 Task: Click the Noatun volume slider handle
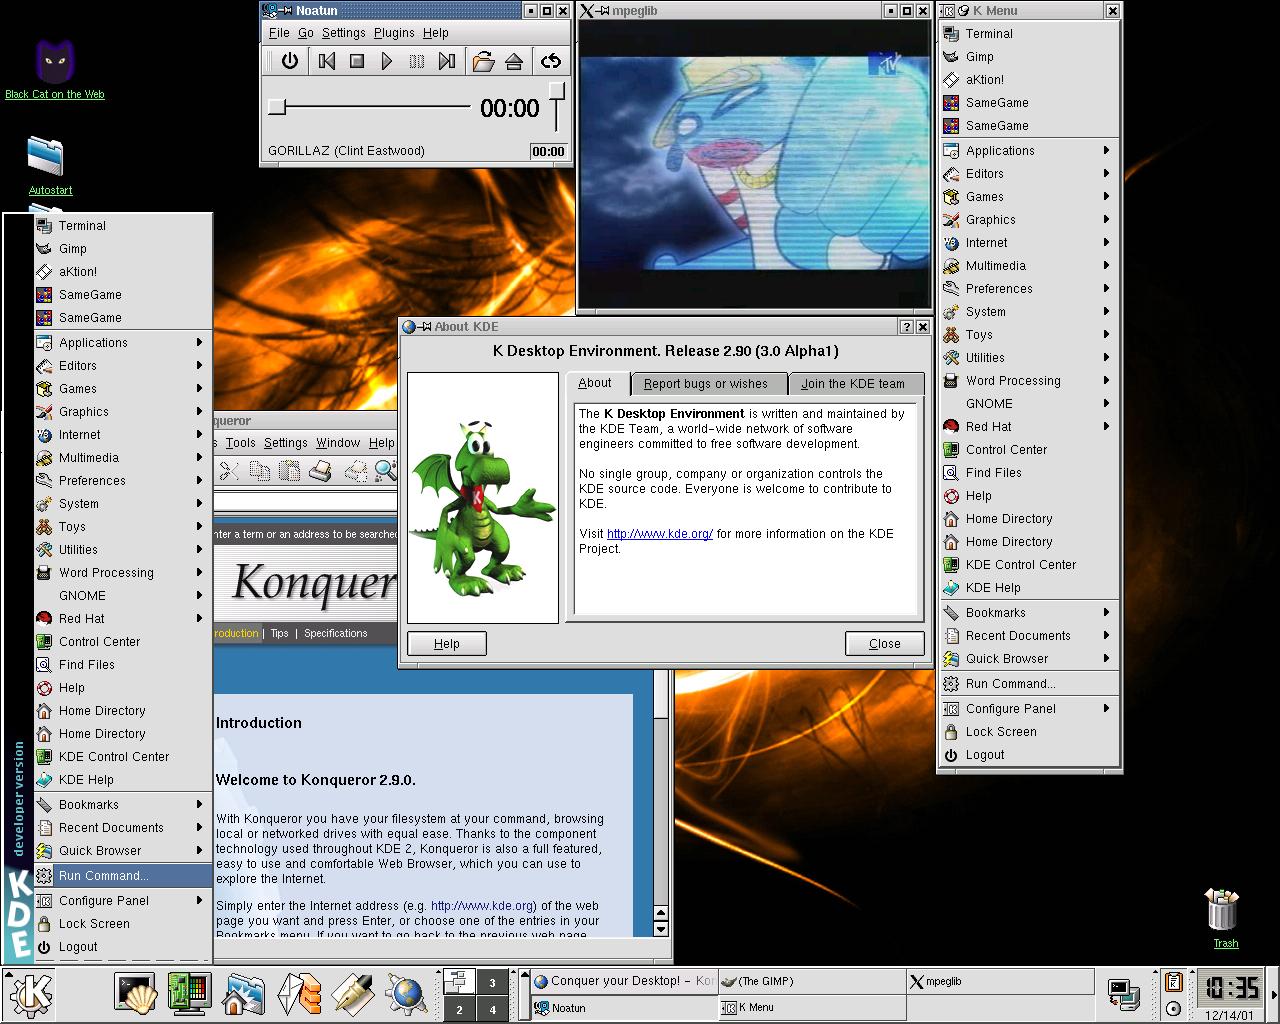[557, 92]
